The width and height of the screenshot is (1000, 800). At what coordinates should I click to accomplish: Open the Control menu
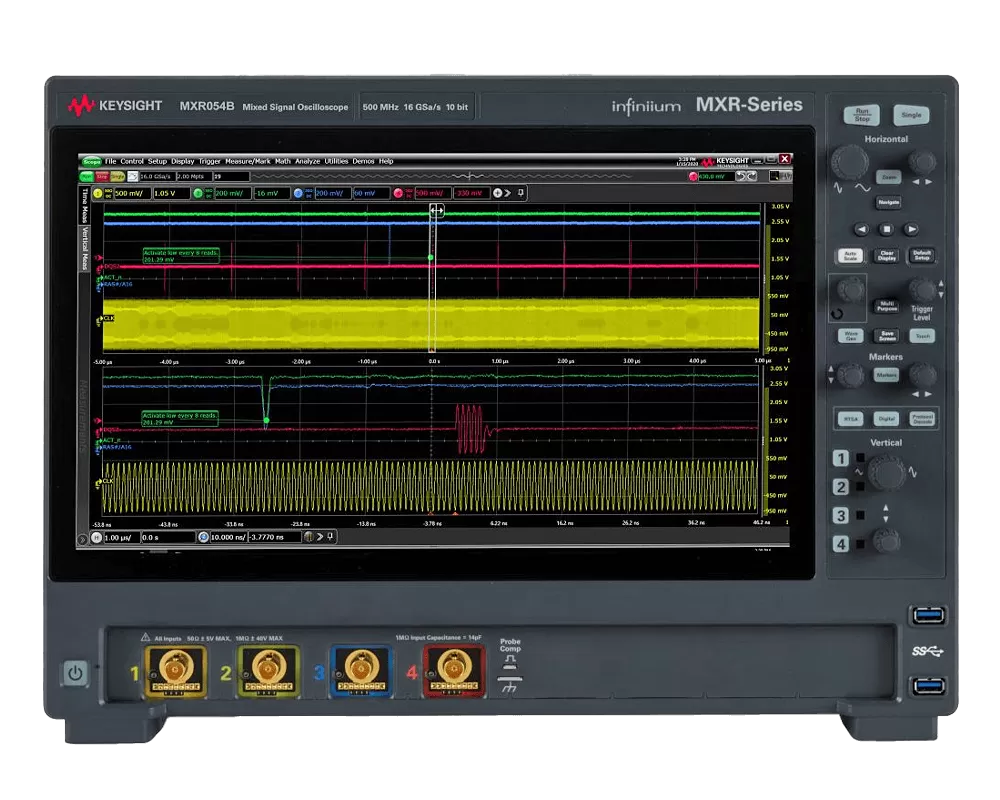pos(132,161)
